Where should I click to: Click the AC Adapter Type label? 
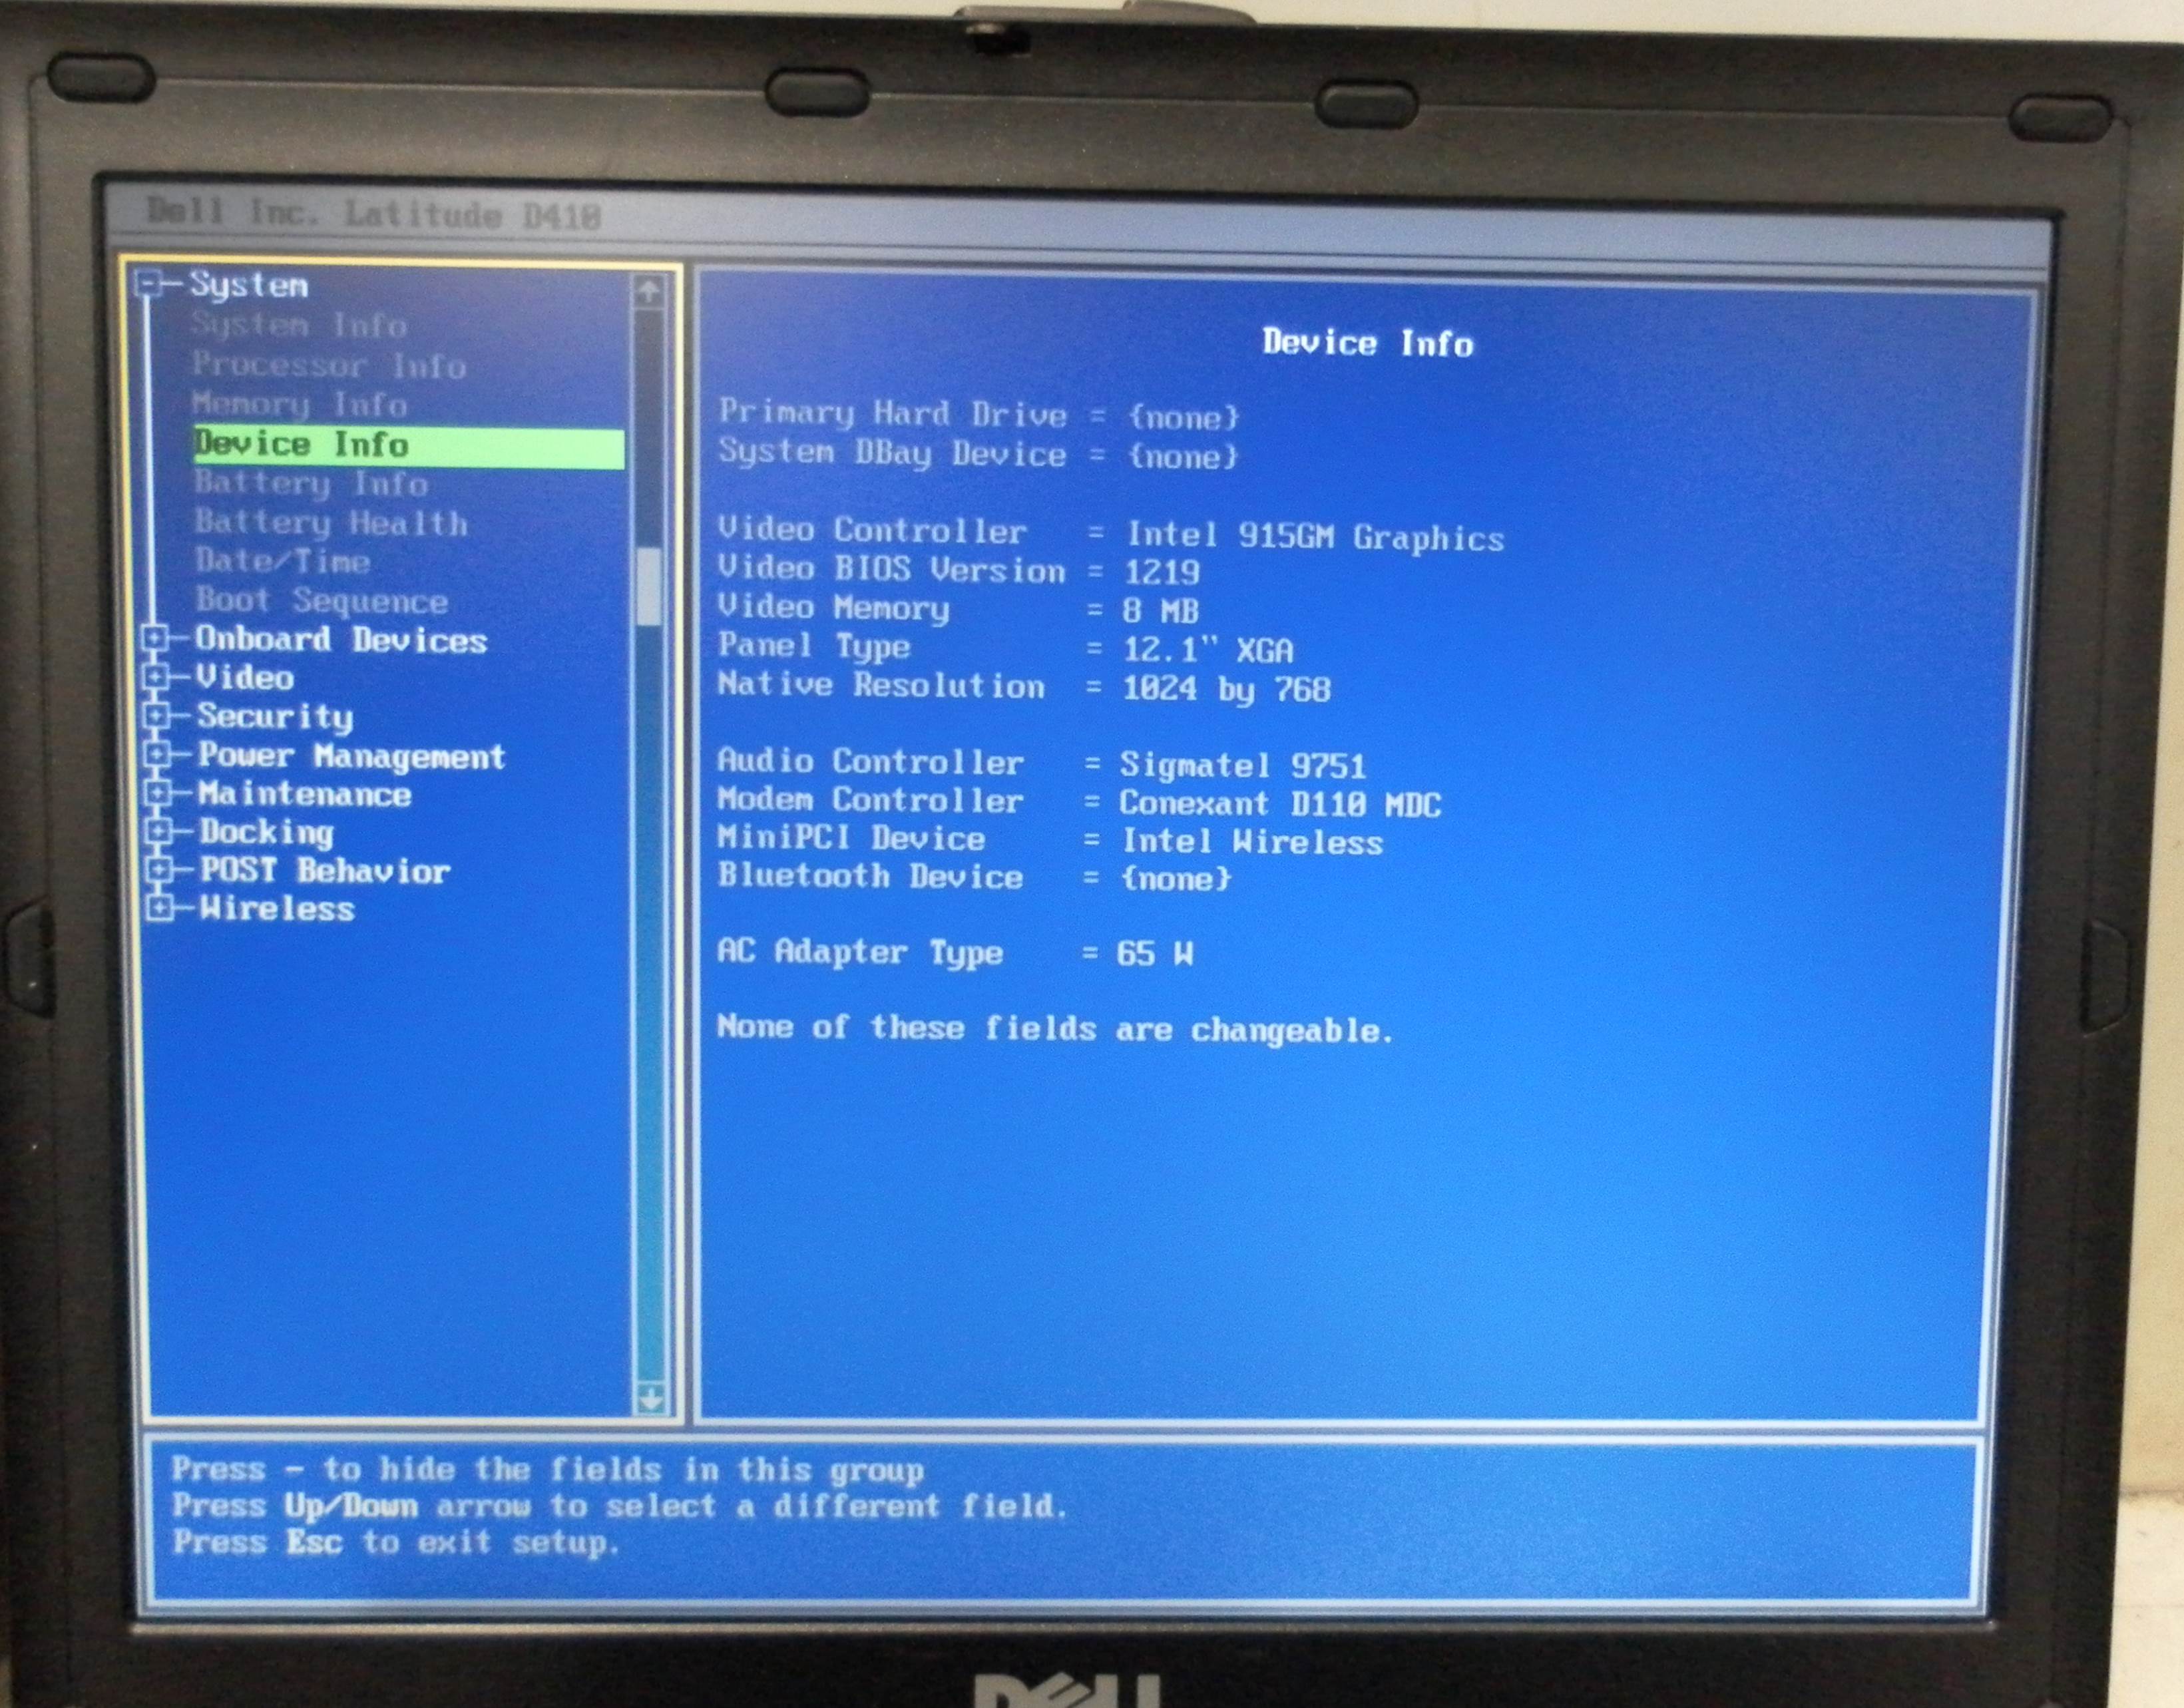[860, 952]
